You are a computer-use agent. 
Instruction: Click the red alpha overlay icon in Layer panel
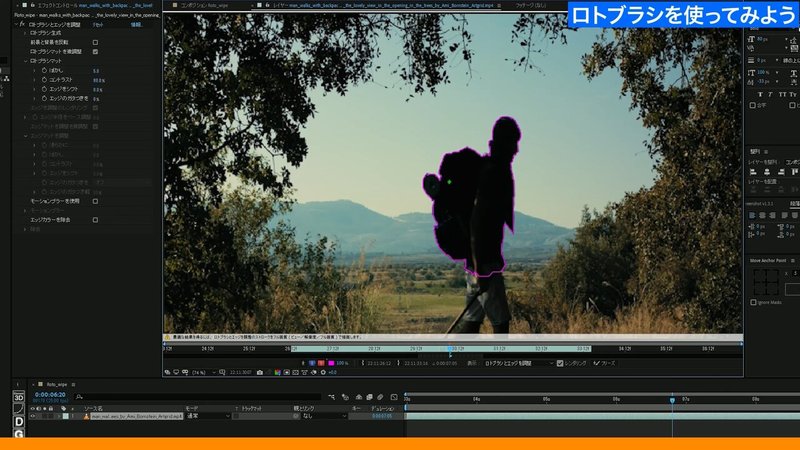321,363
